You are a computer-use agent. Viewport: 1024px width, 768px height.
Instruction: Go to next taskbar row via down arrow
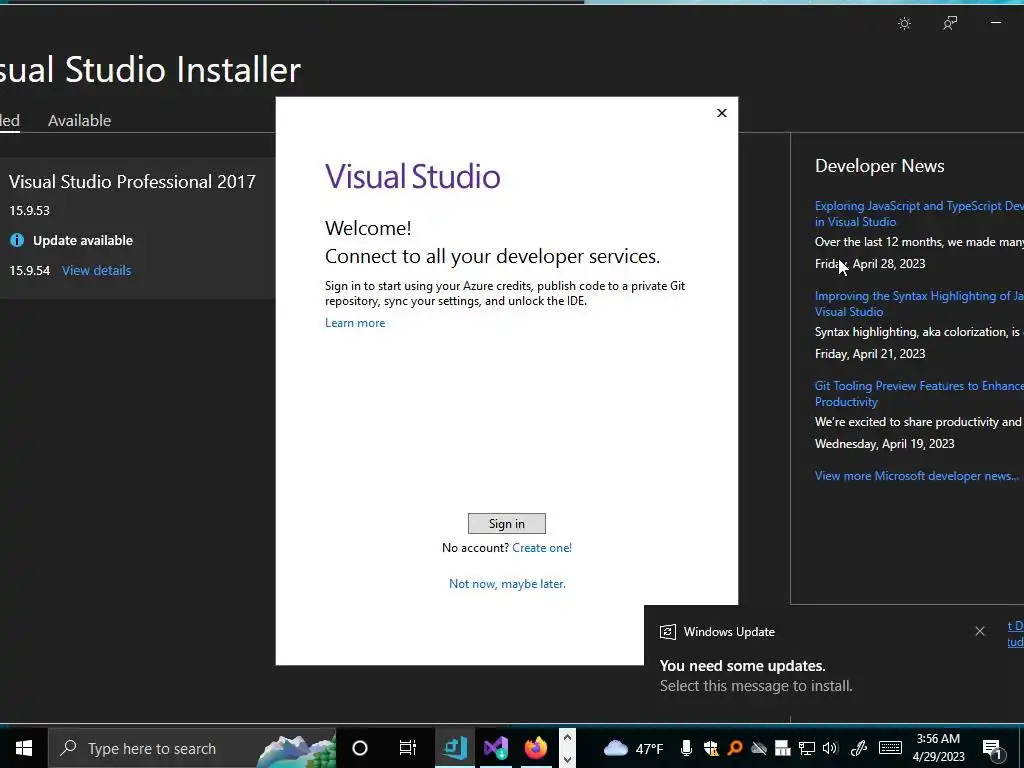(567, 760)
